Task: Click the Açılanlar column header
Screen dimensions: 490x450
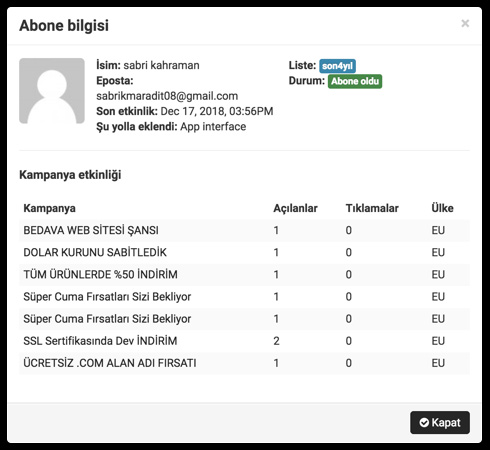Action: tap(295, 208)
